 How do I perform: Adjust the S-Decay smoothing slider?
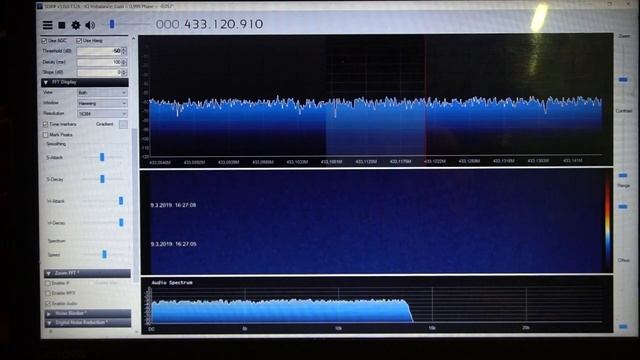tap(102, 179)
